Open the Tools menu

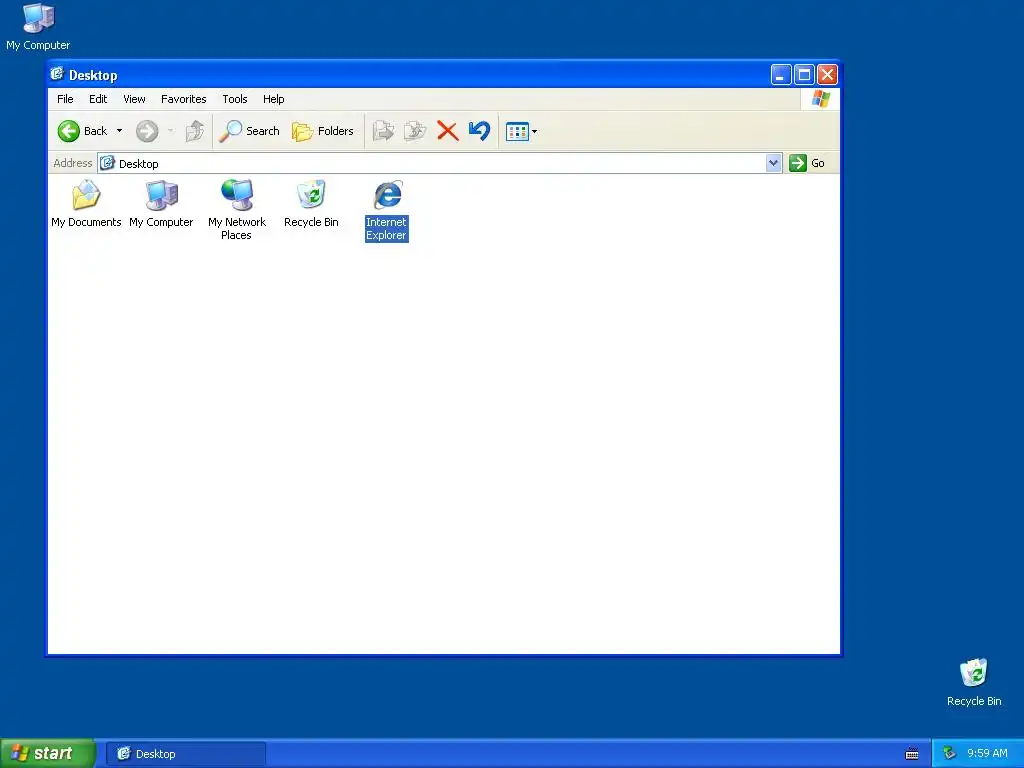tap(234, 99)
